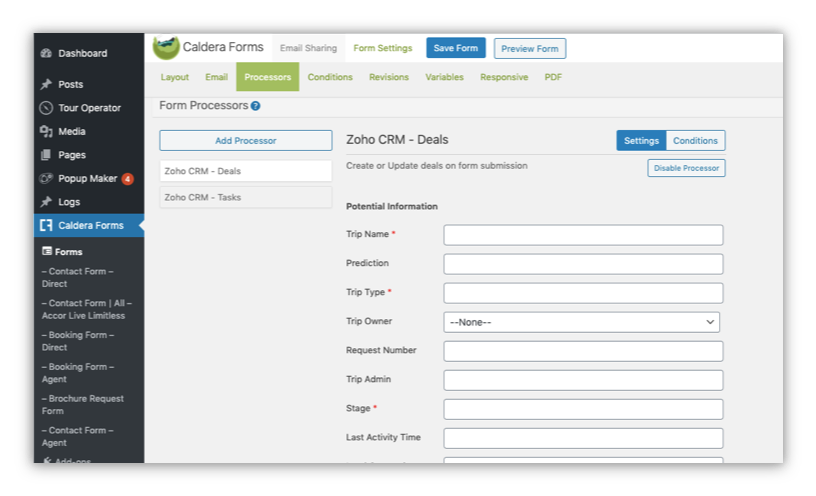
Task: Click the Request Number input field
Action: (x=583, y=351)
